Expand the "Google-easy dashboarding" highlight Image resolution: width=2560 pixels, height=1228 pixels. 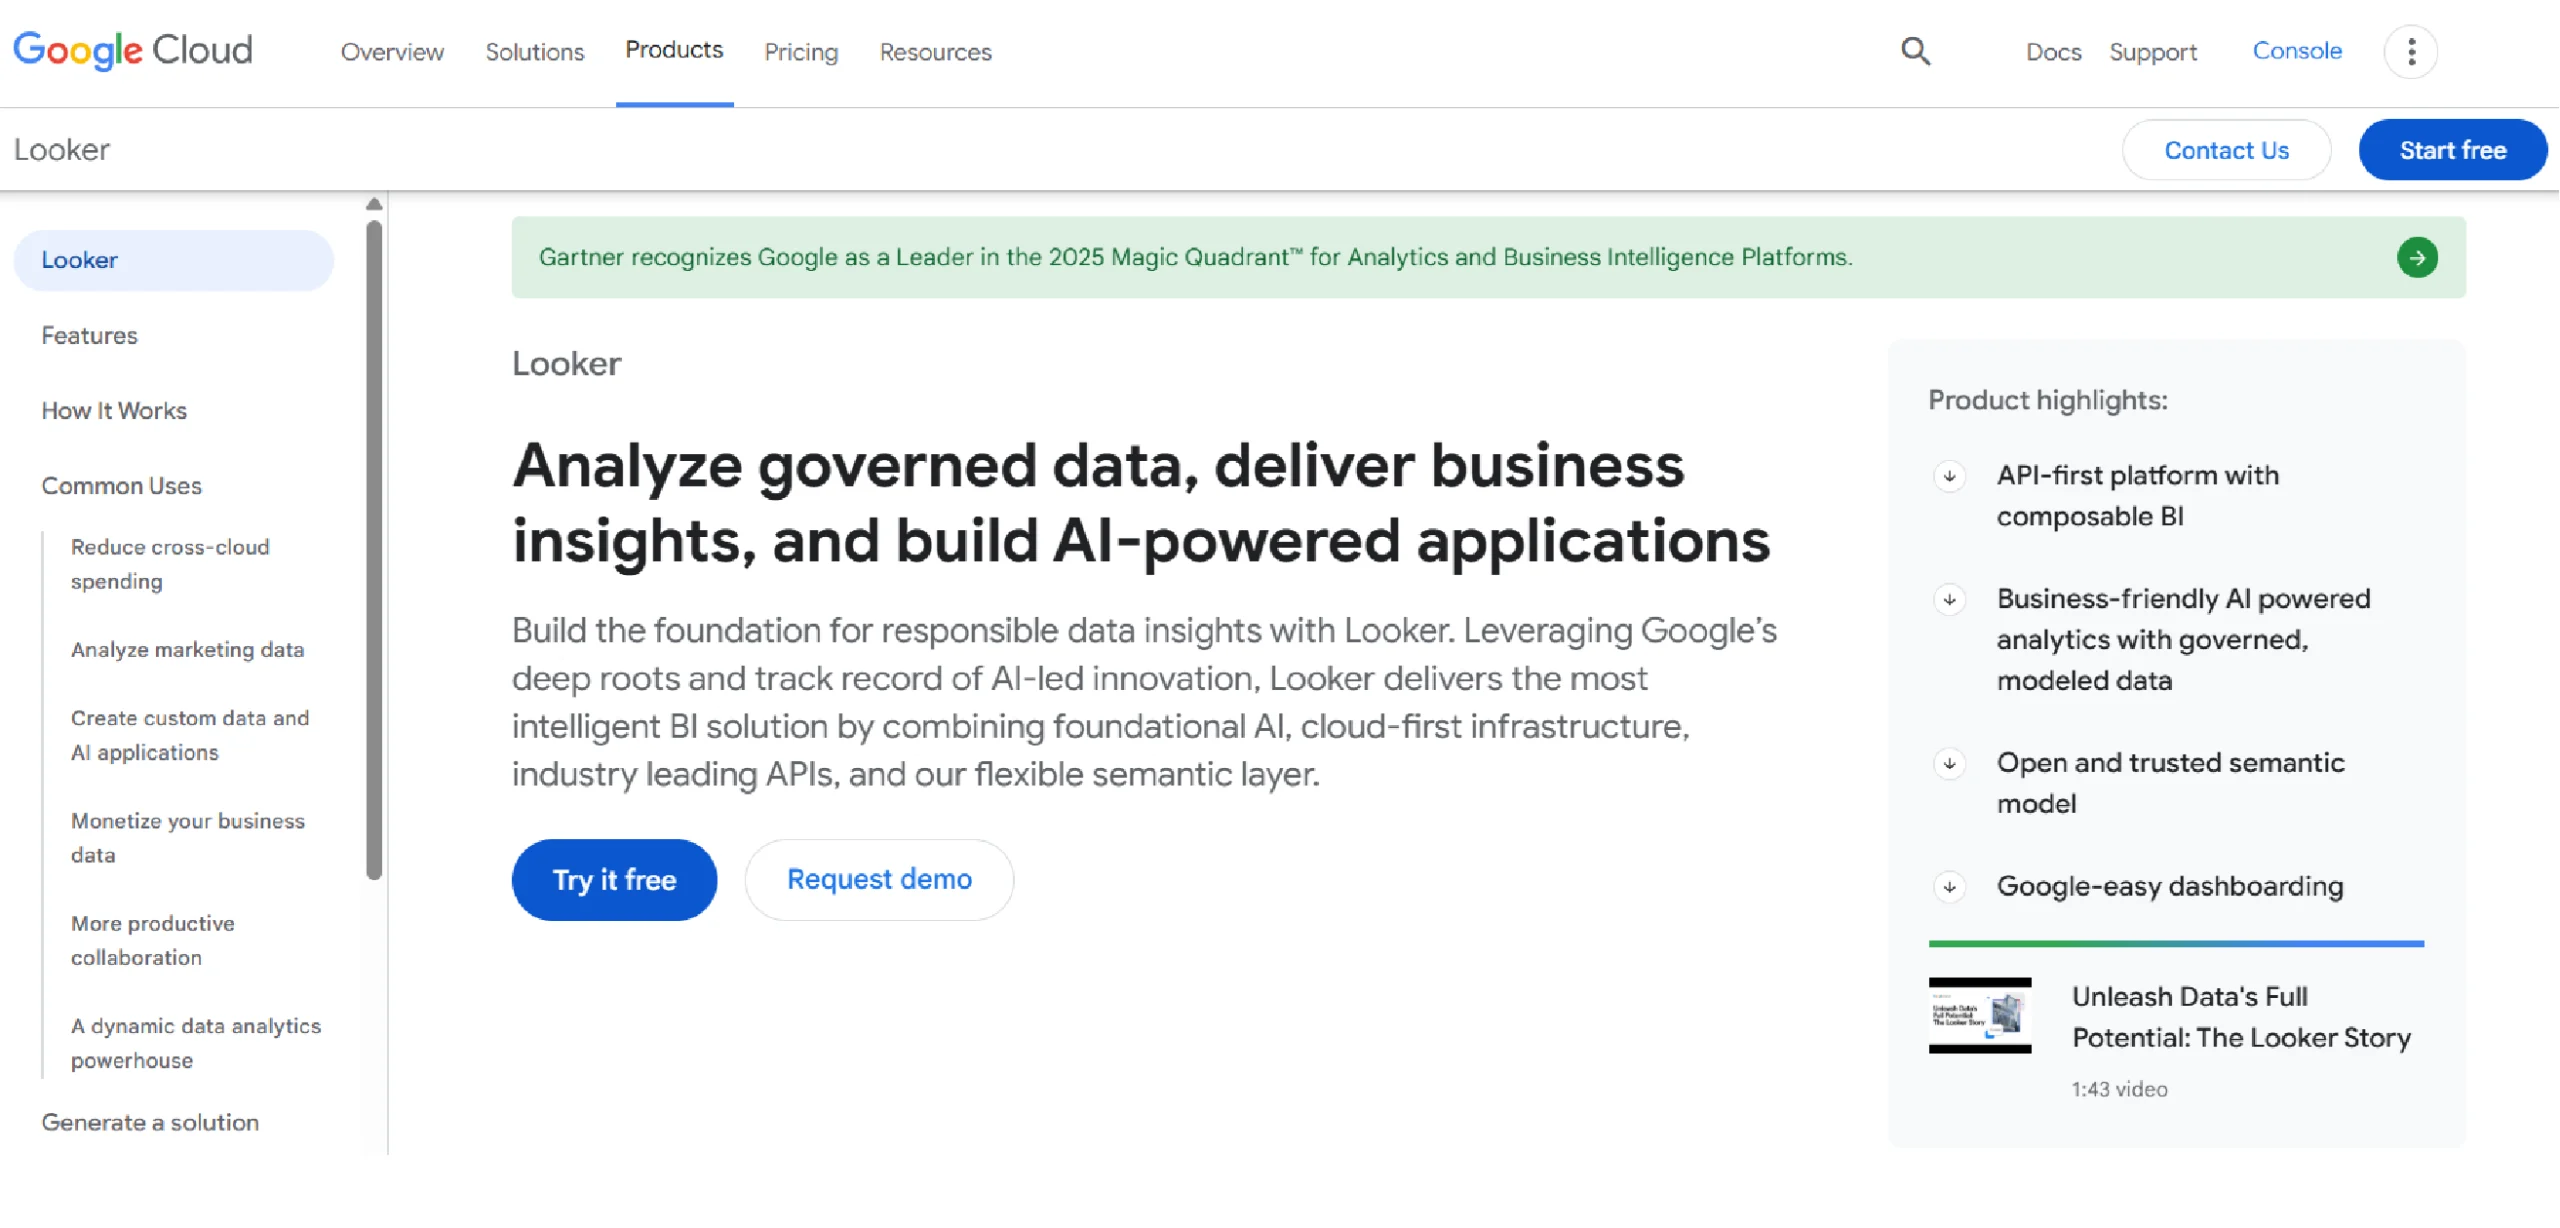pos(1948,886)
